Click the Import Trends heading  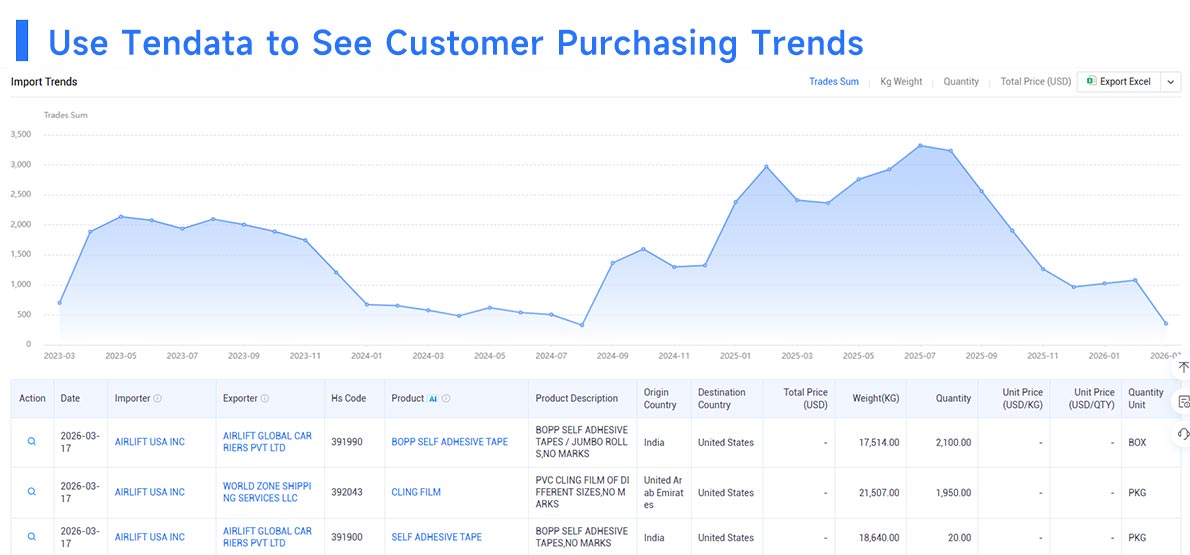[x=44, y=82]
